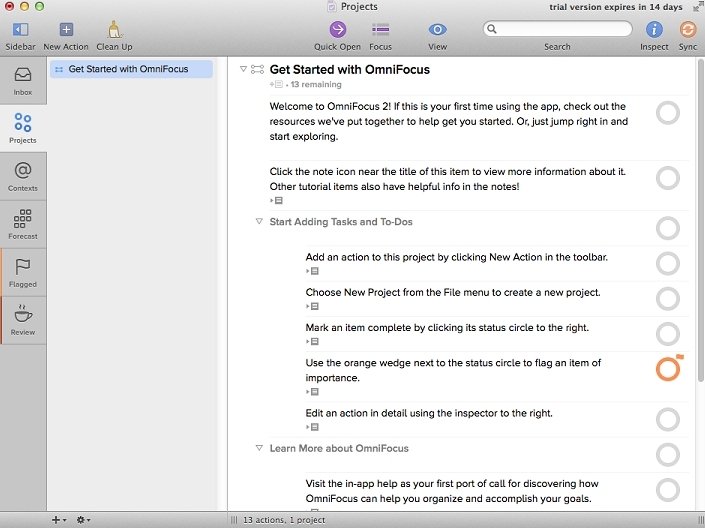Collapse the Start Adding Tasks and To-Dos group

tap(259, 221)
